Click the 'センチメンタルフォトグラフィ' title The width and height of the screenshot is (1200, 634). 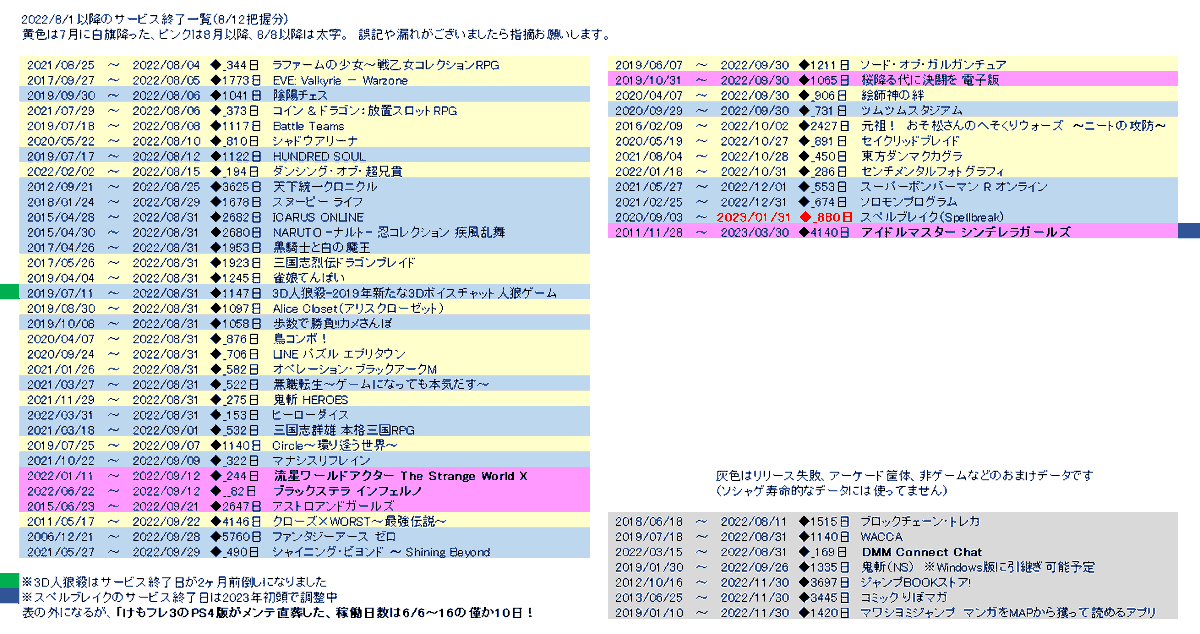pyautogui.click(x=934, y=171)
